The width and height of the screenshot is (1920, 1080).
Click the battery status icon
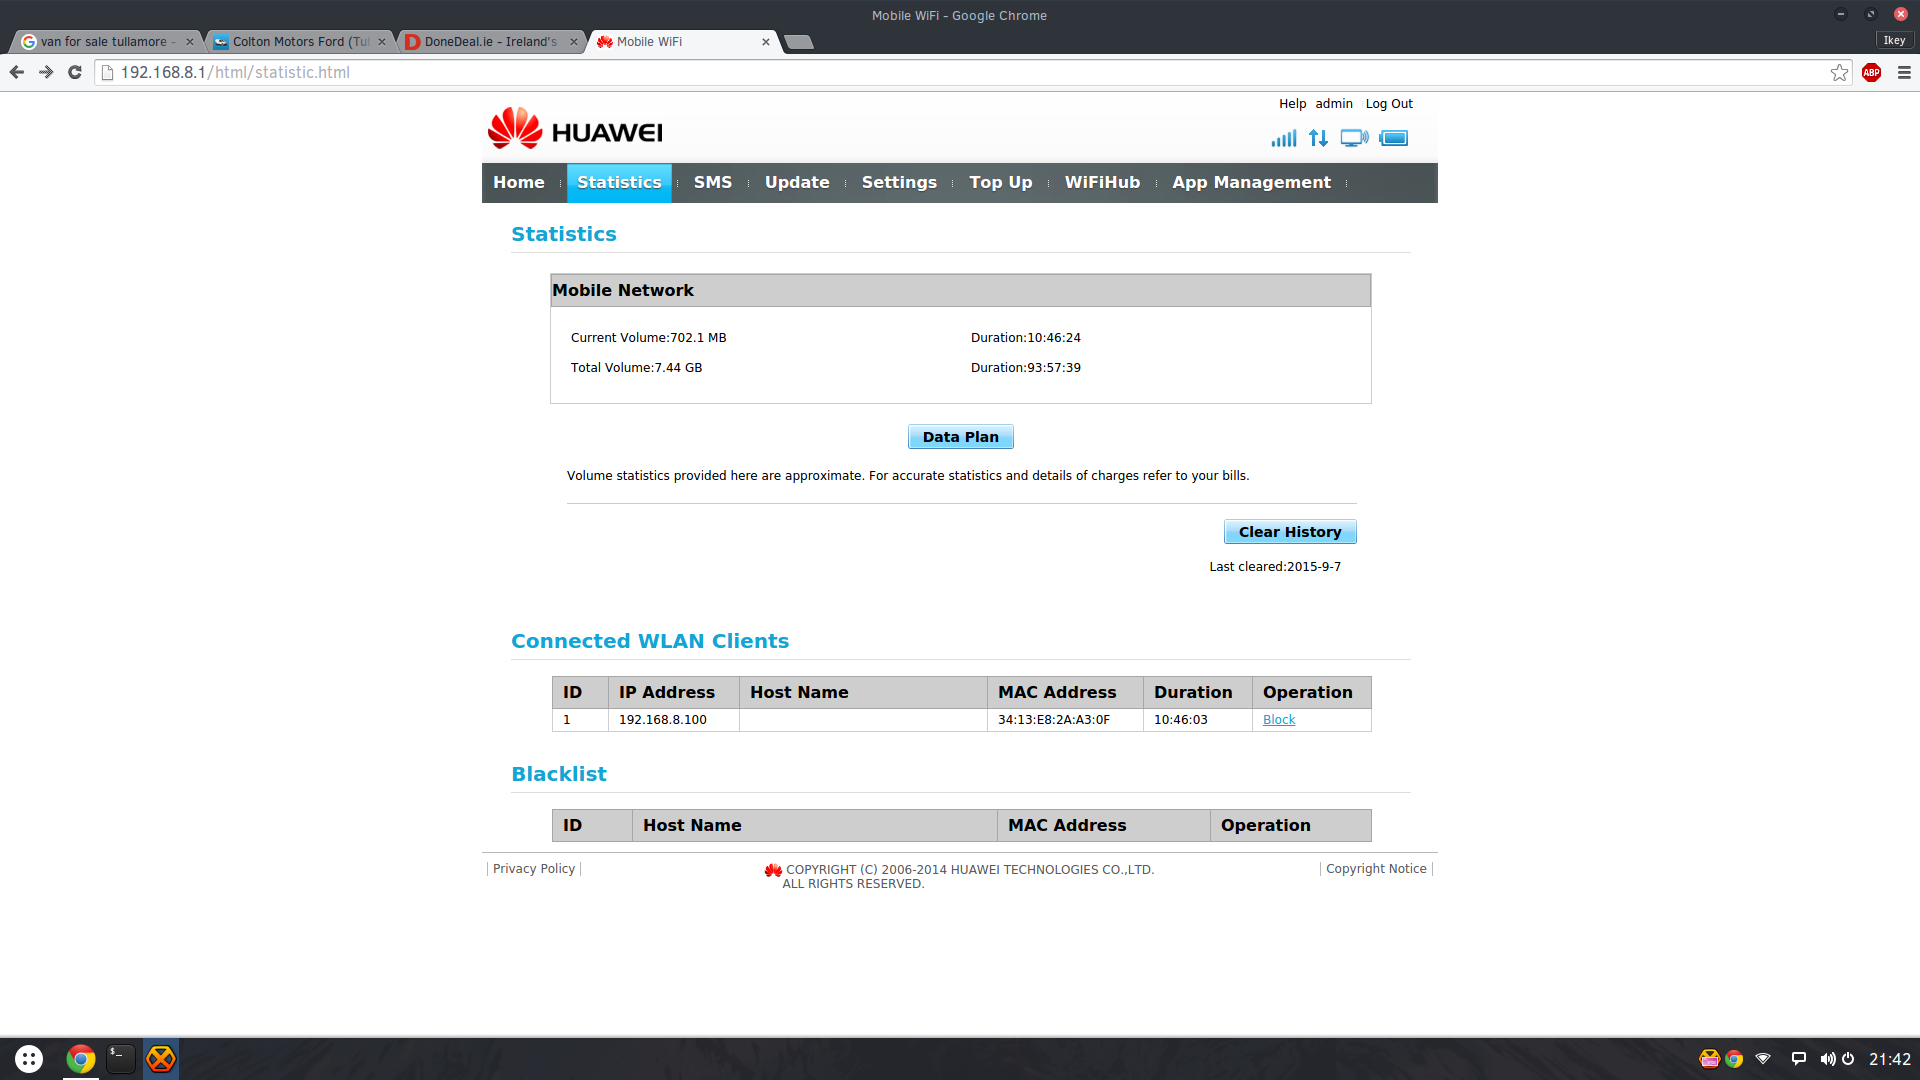[x=1394, y=138]
